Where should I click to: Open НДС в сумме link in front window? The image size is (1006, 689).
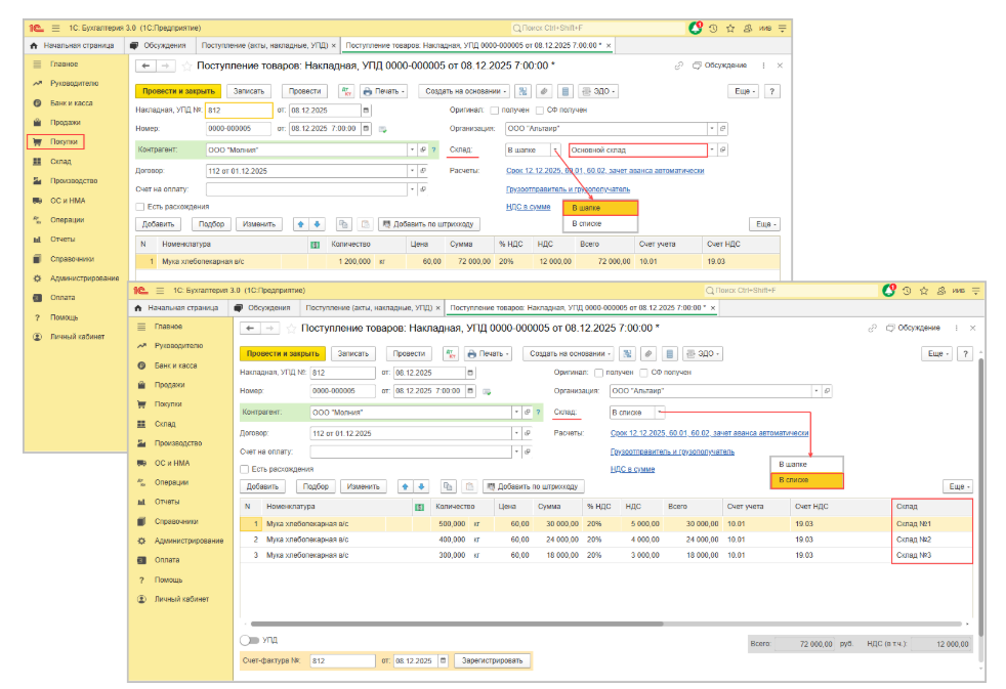(x=633, y=470)
